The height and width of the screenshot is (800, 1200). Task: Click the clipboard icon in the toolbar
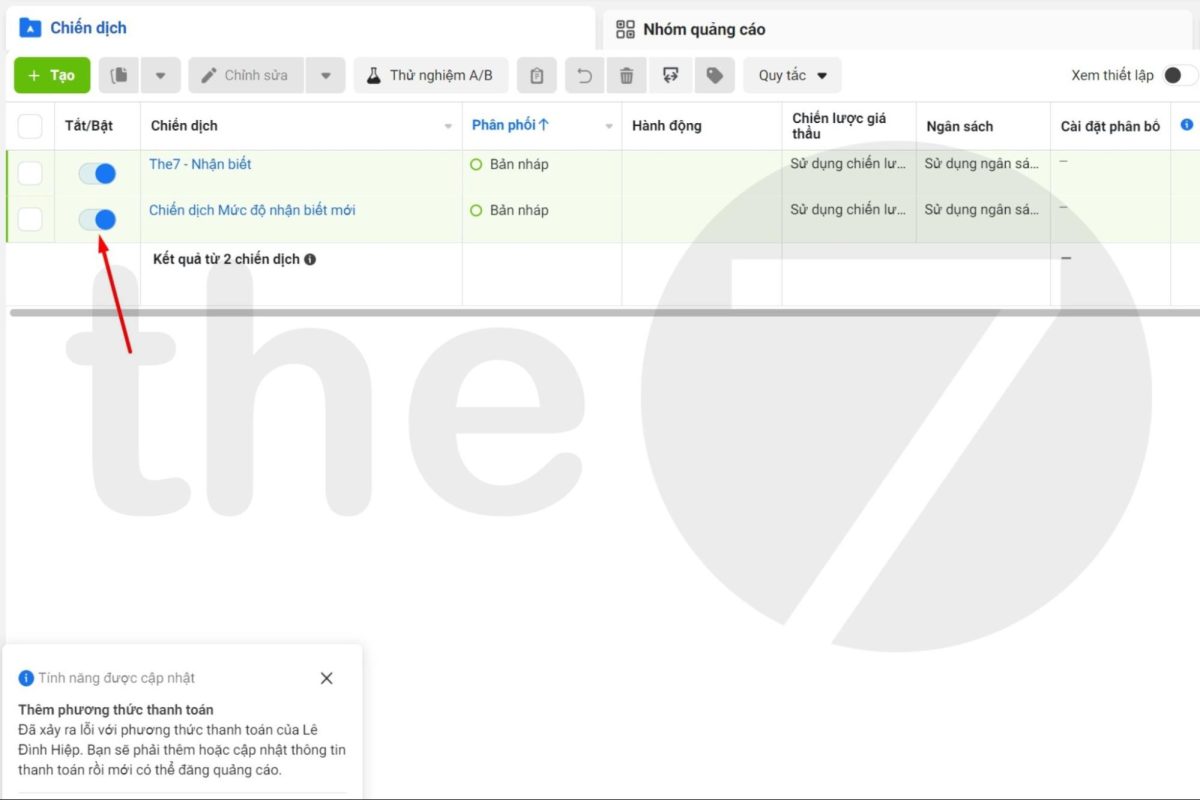click(x=537, y=76)
